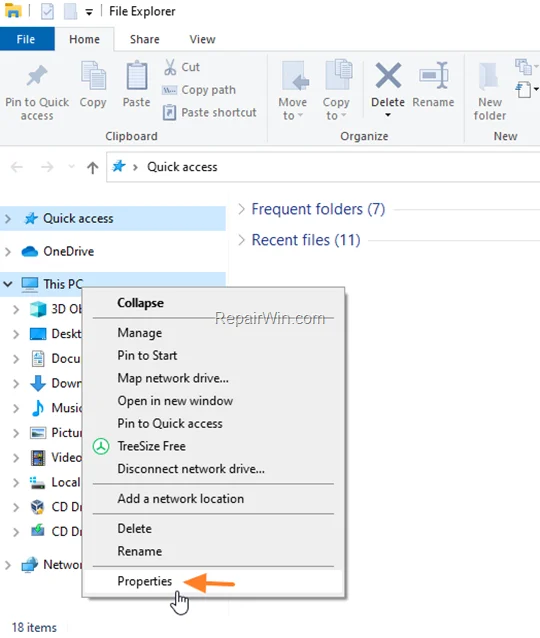Switch to the View ribbon tab
540x638 pixels.
202,39
